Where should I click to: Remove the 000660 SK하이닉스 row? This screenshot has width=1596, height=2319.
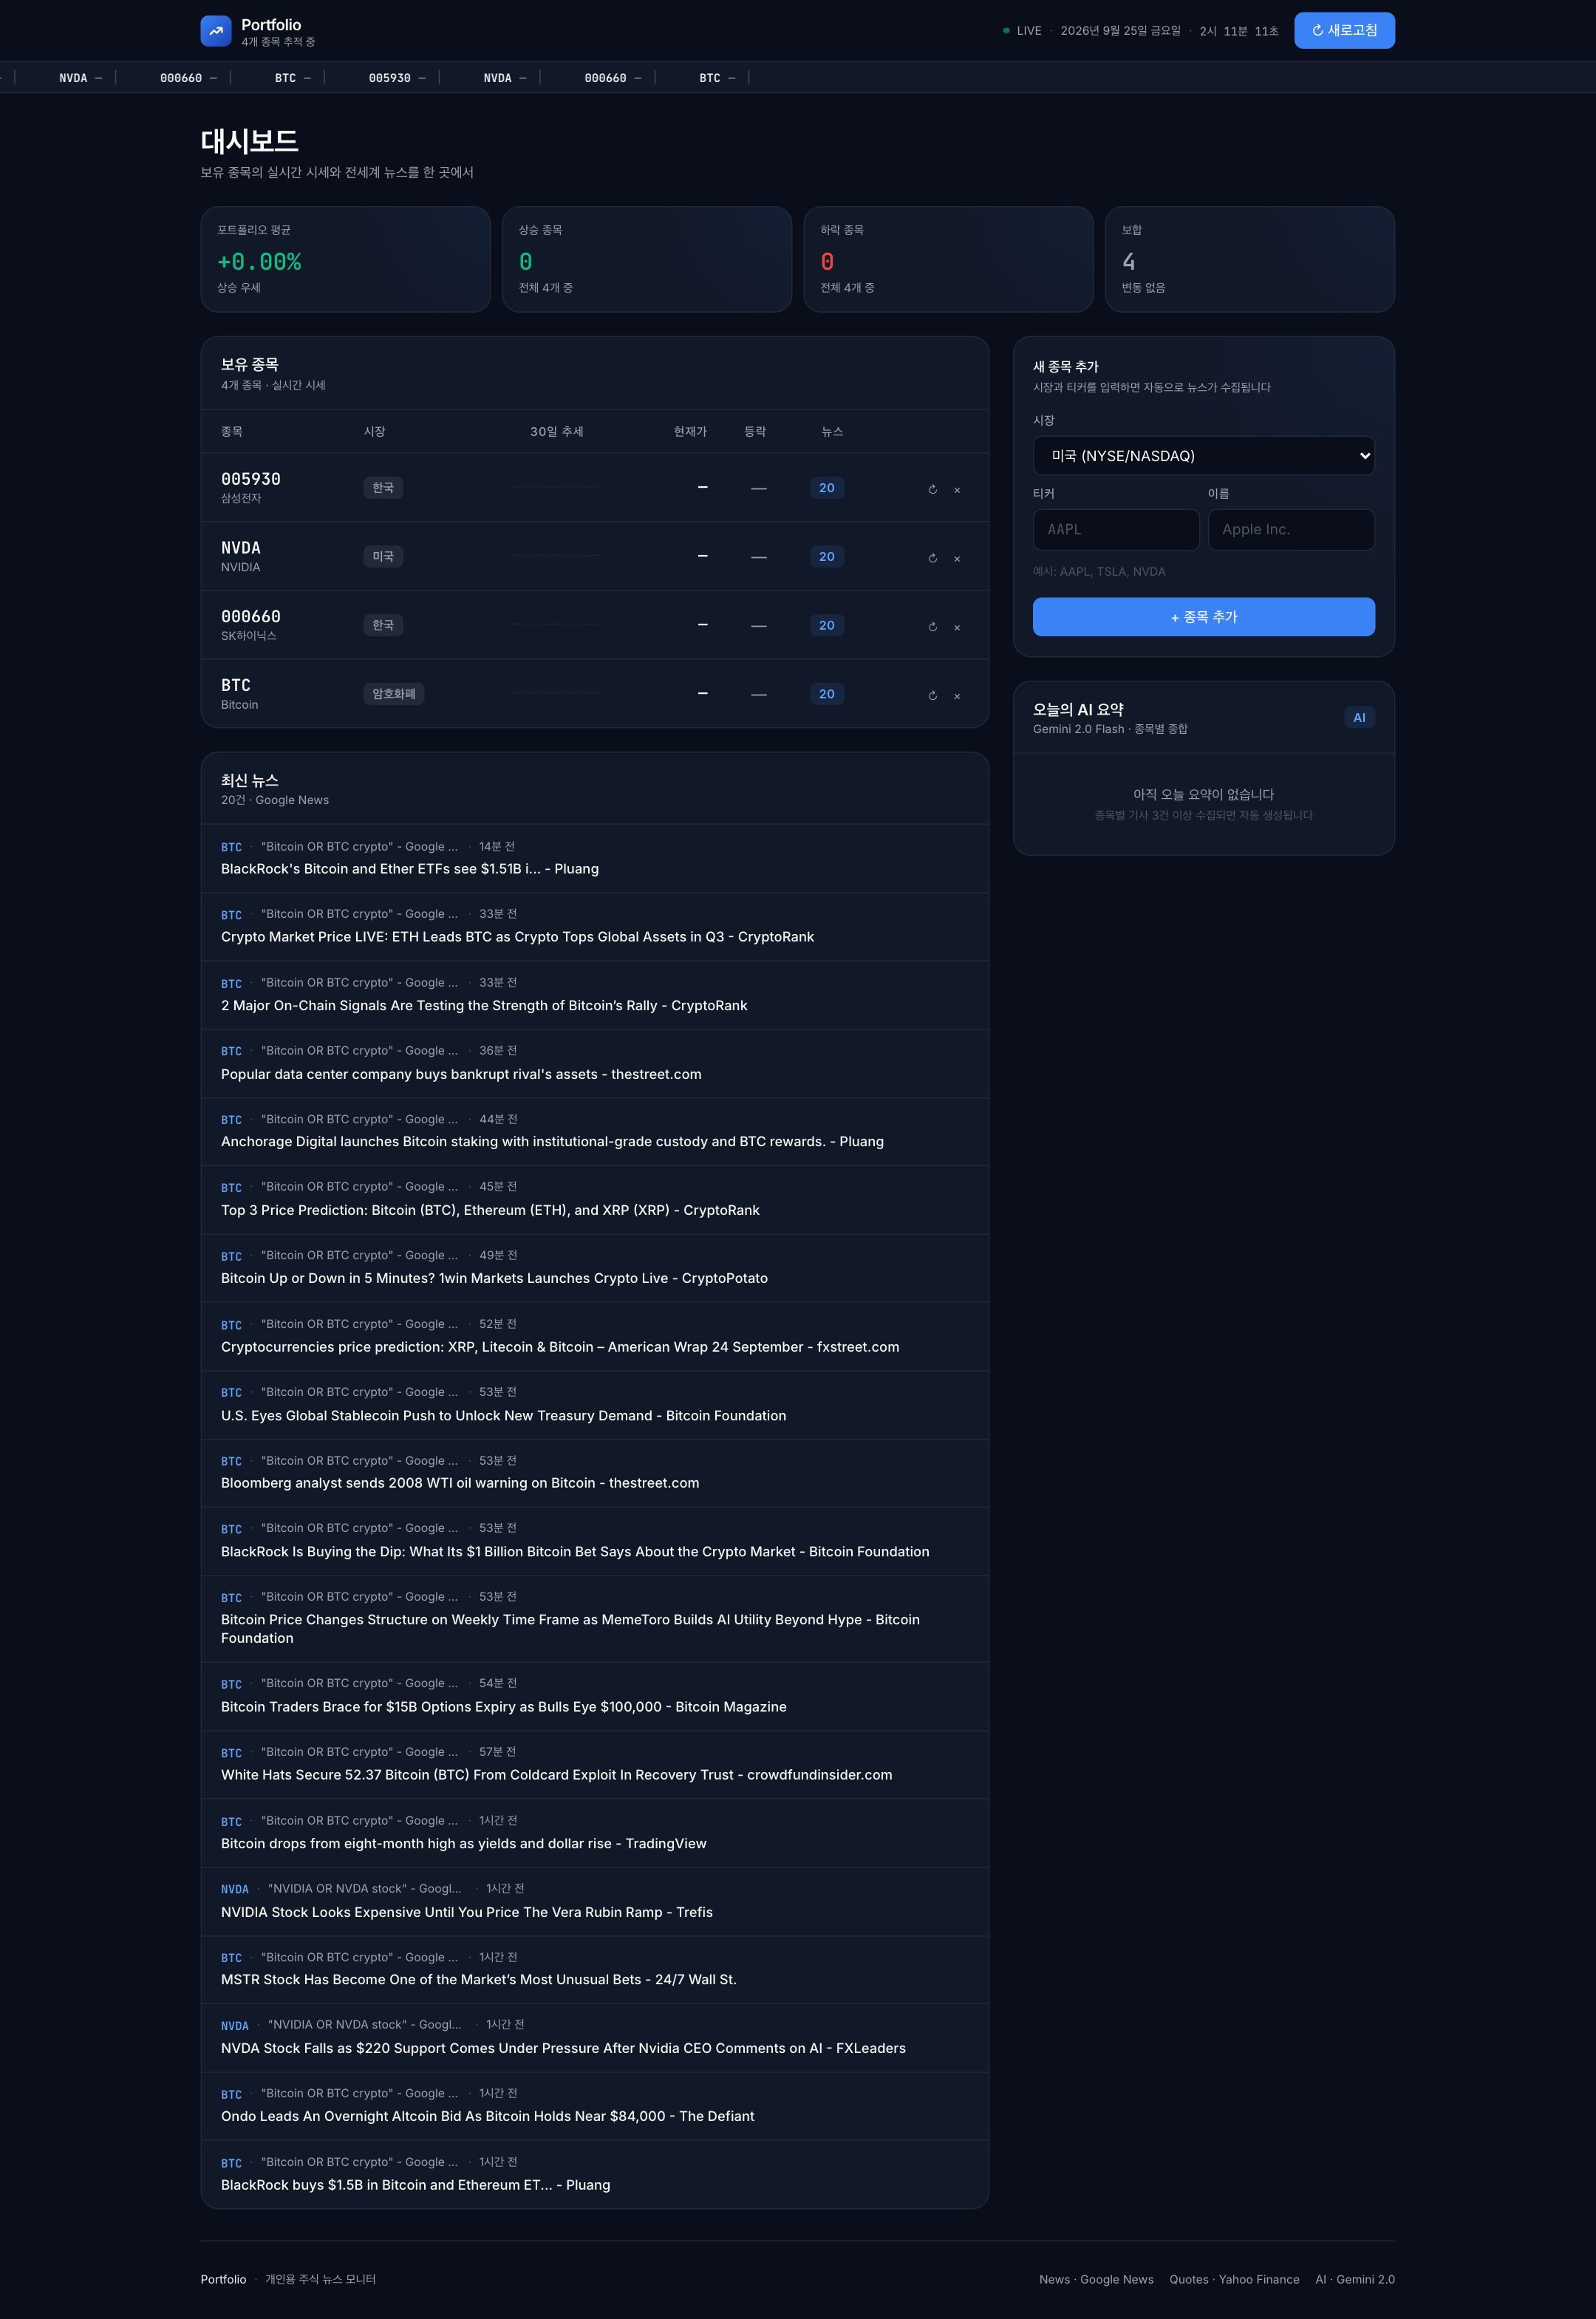click(957, 627)
